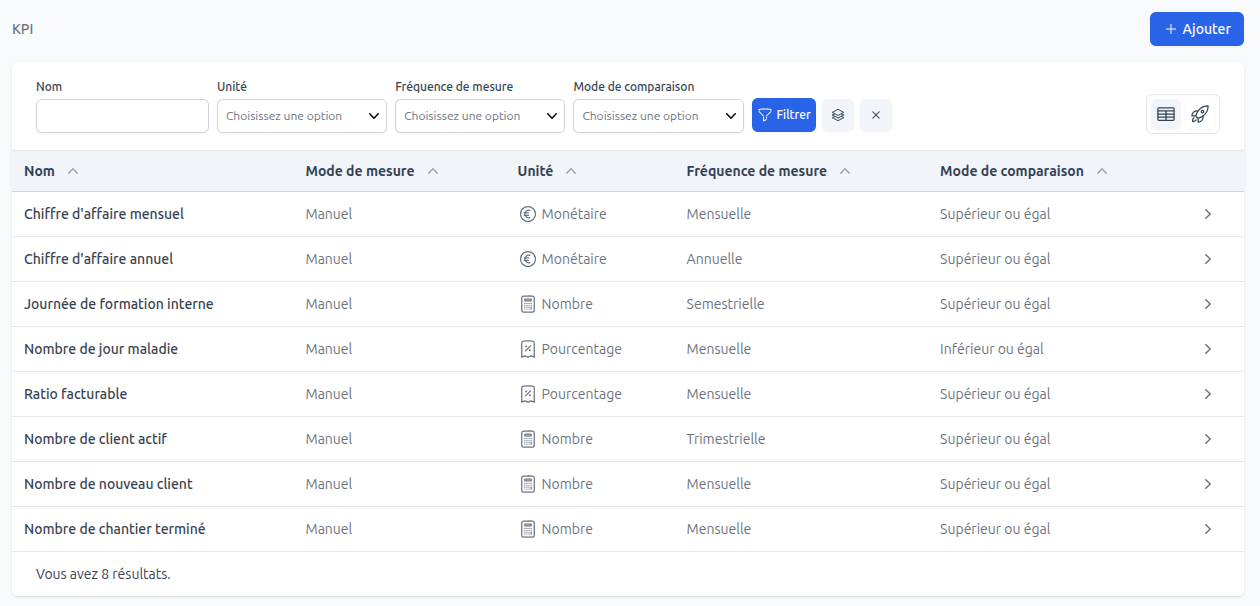Clear filters with the X icon button

876,115
